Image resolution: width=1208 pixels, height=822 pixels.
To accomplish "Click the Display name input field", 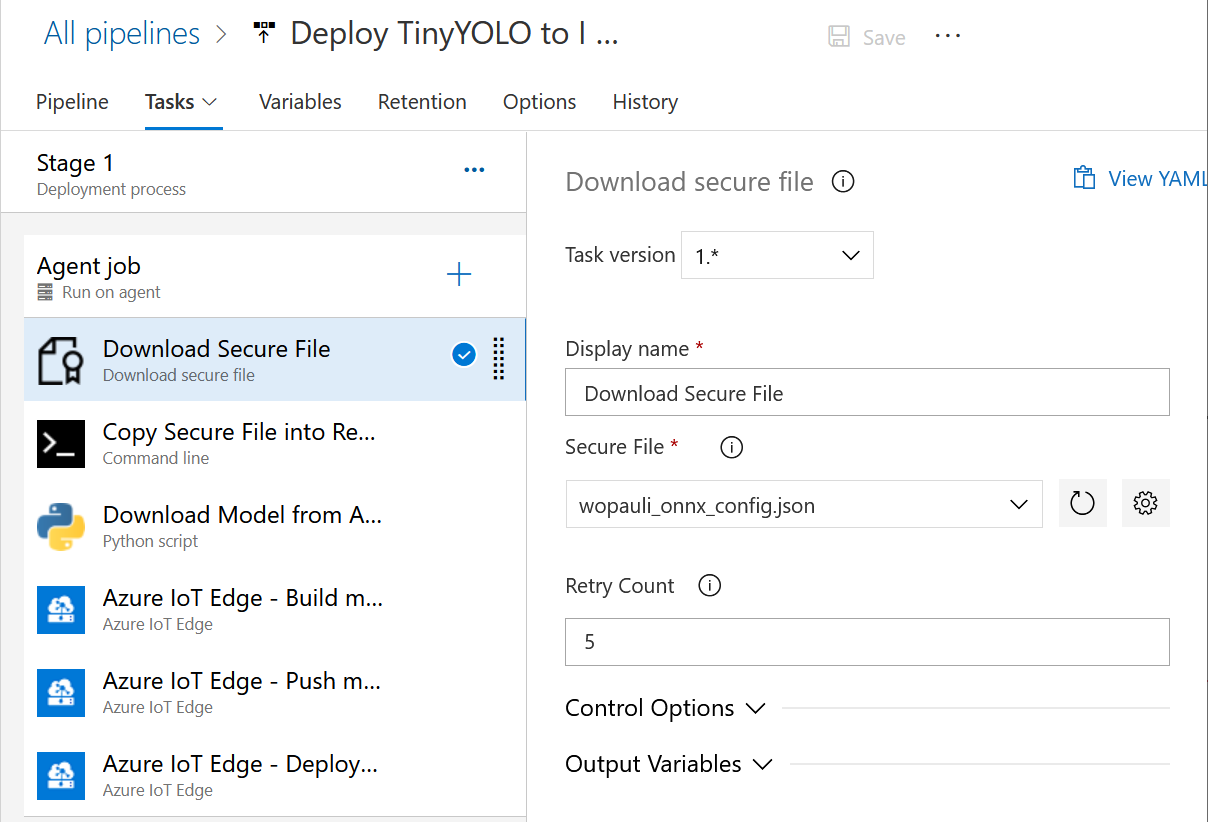I will (867, 393).
